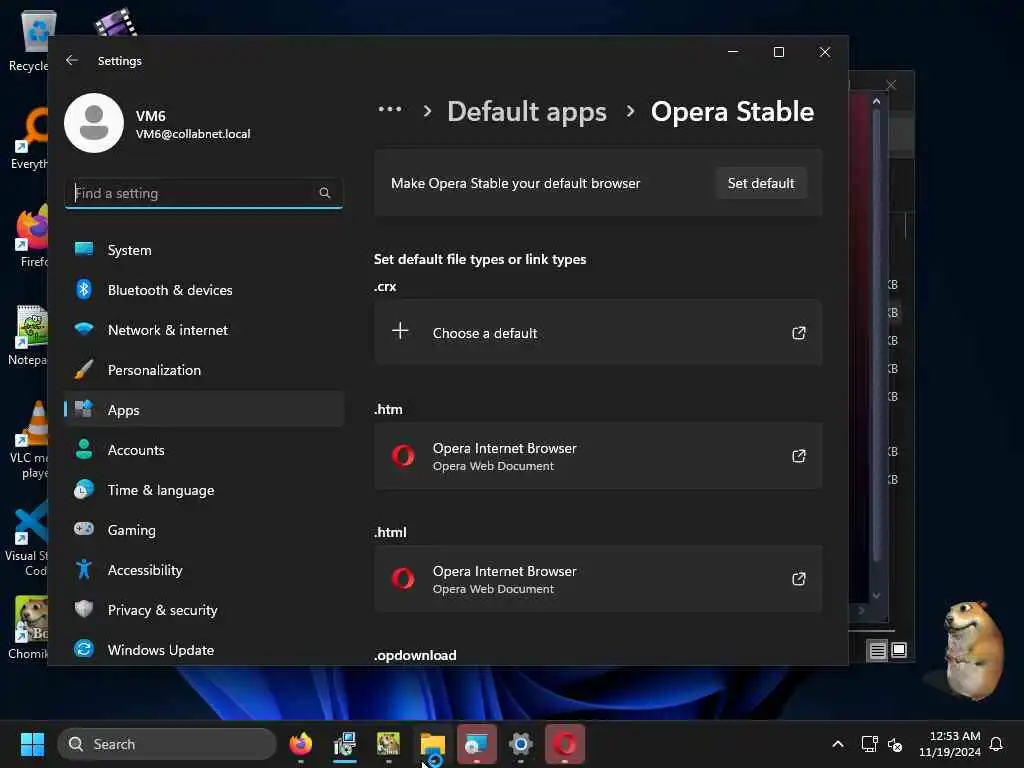Open taskbar red highlighted window app

pyautogui.click(x=477, y=744)
